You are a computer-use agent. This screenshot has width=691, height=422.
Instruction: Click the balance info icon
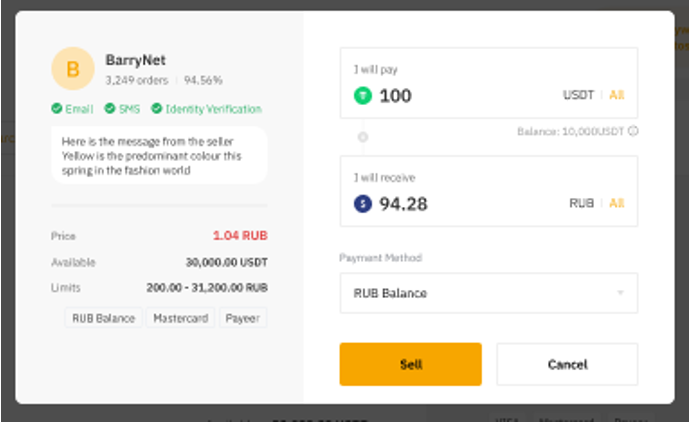click(x=633, y=130)
